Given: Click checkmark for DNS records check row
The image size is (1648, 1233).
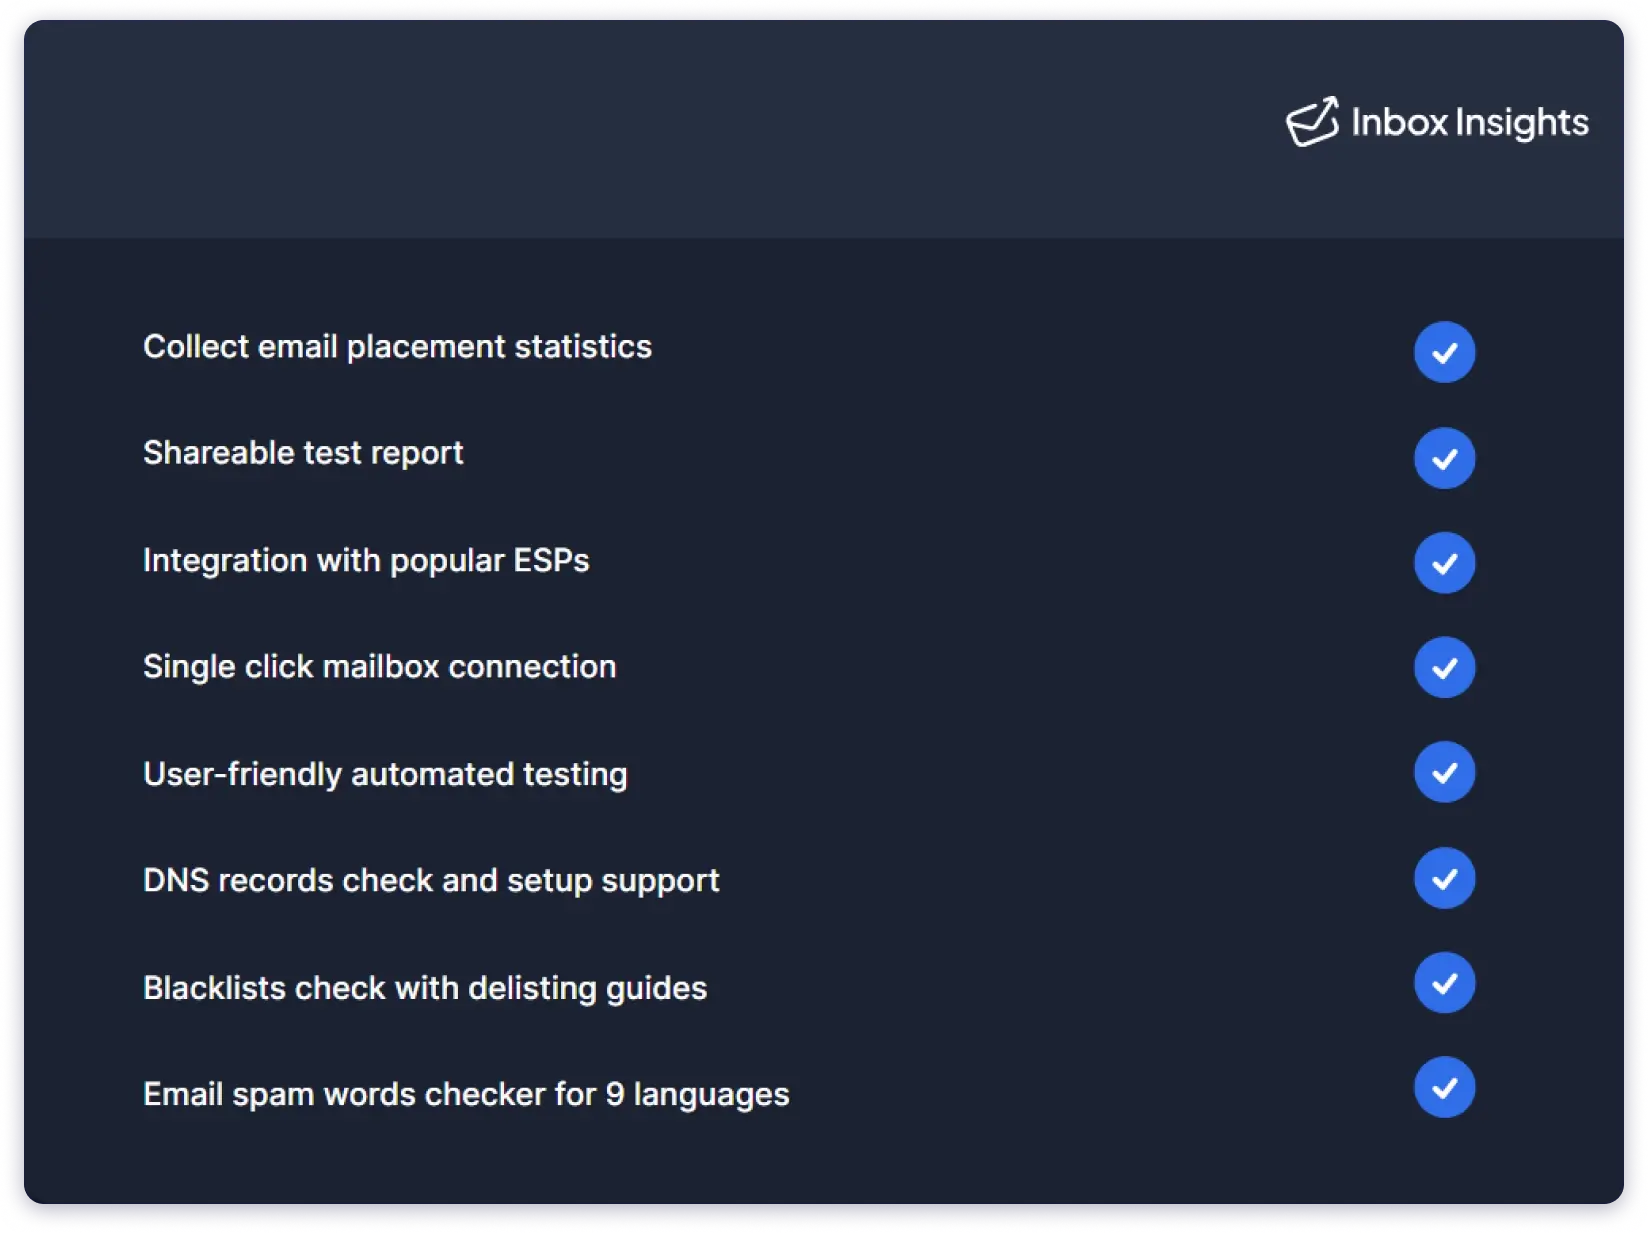Looking at the screenshot, I should 1444,878.
